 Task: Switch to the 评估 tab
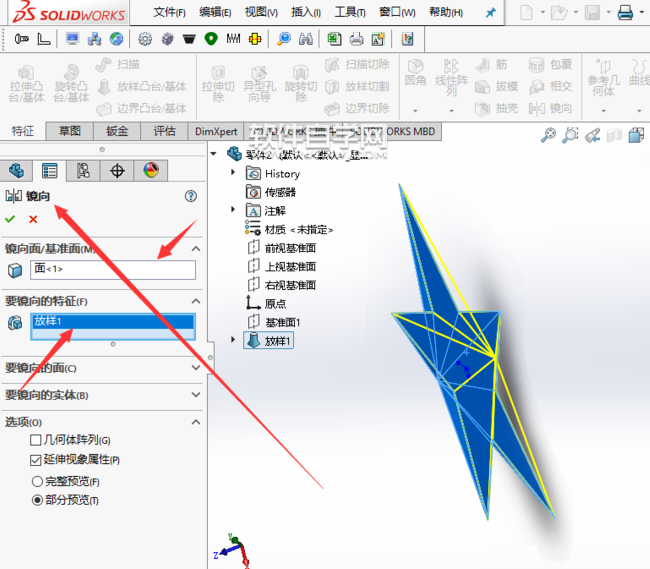coord(165,131)
